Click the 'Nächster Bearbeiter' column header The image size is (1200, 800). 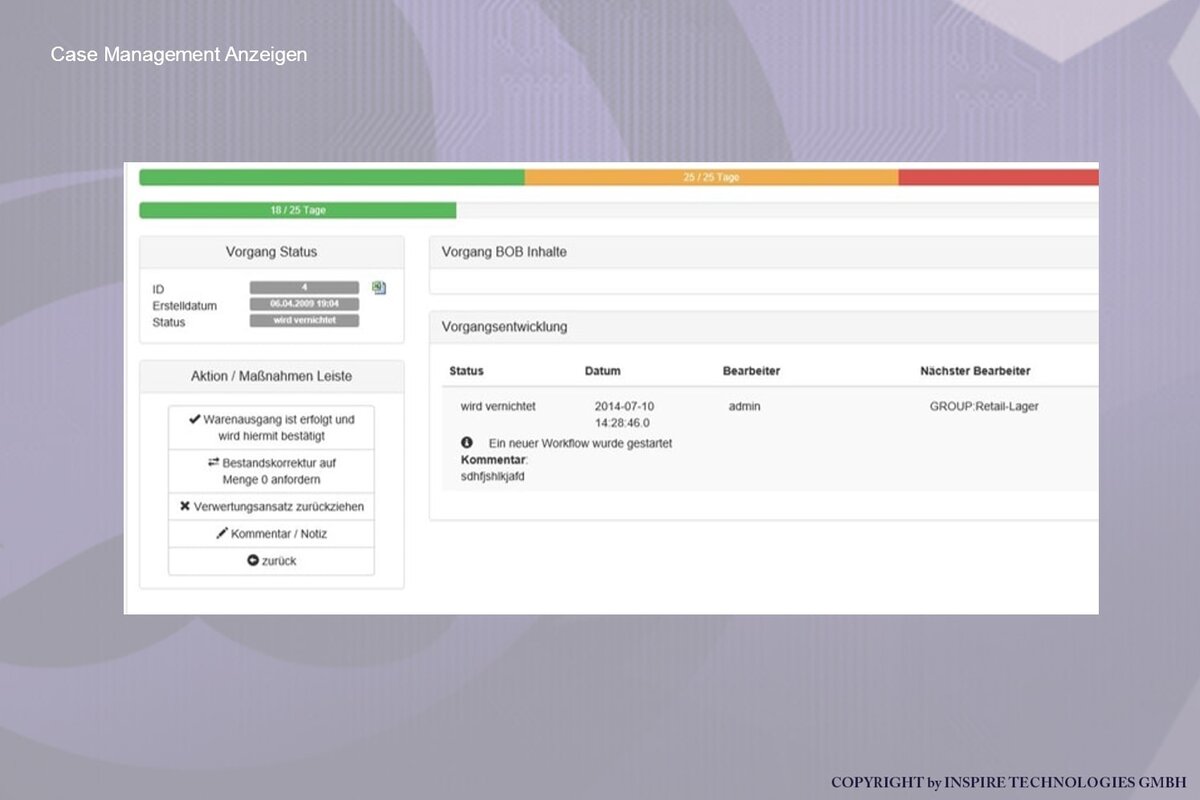coord(975,371)
